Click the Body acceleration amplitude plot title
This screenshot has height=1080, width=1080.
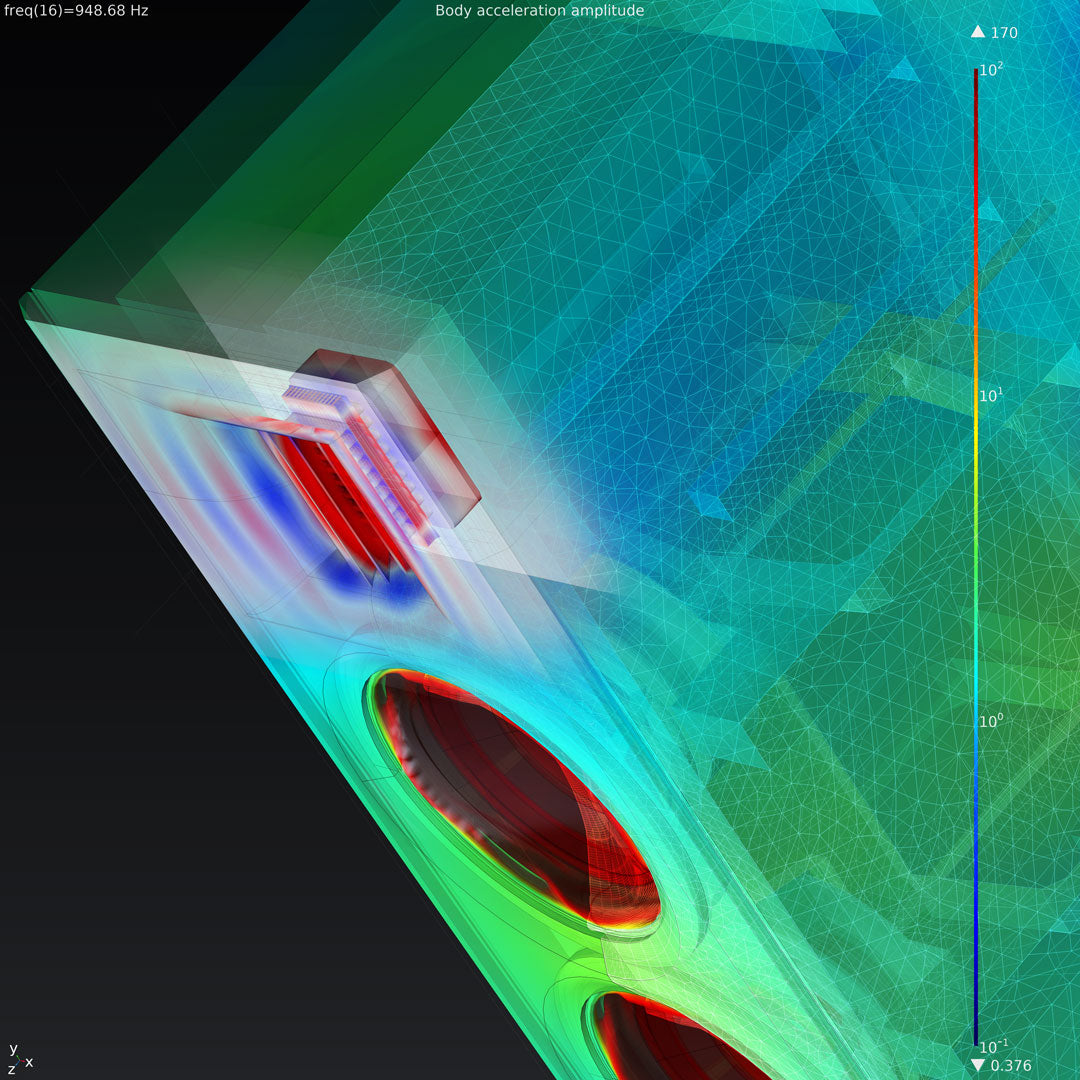[x=539, y=11]
